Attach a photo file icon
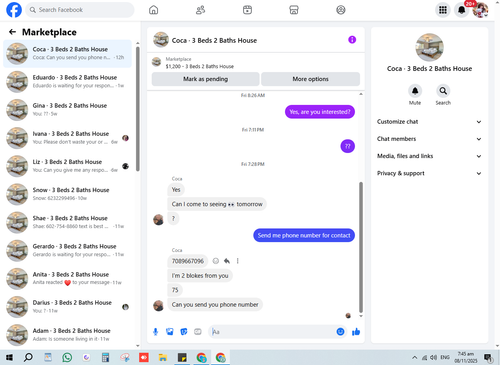The width and height of the screenshot is (500, 365). tap(170, 332)
